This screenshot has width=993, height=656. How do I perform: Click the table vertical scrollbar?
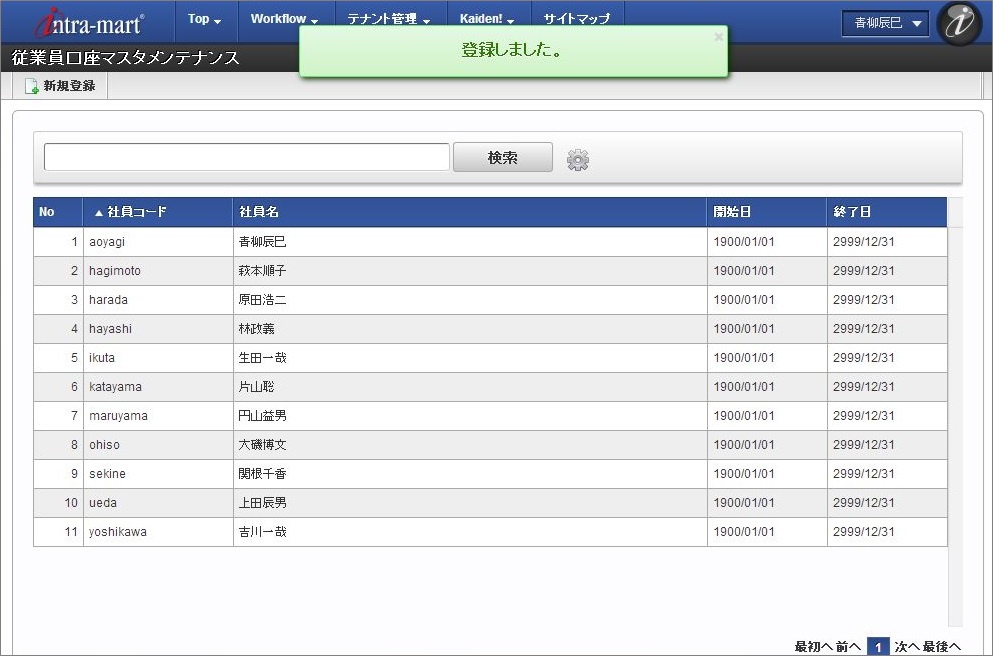(x=955, y=412)
